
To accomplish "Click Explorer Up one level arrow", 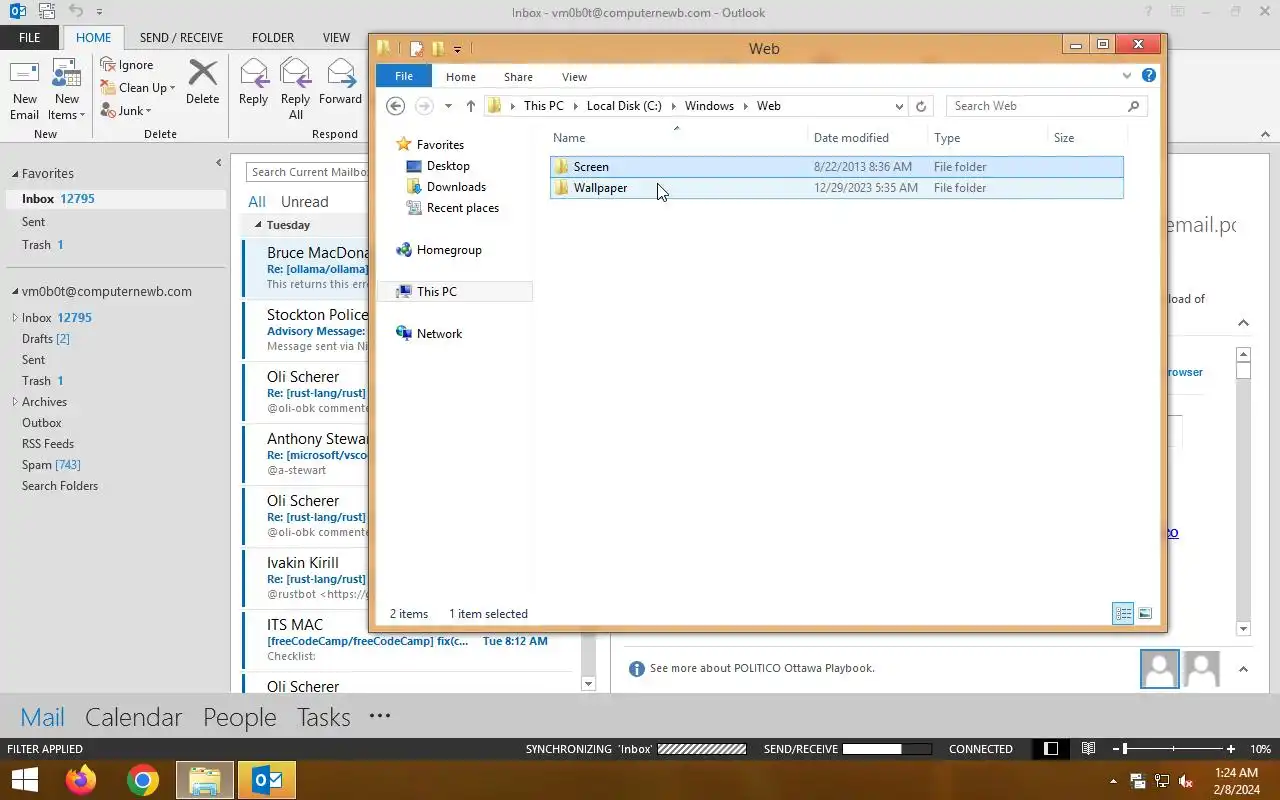I will click(x=470, y=106).
